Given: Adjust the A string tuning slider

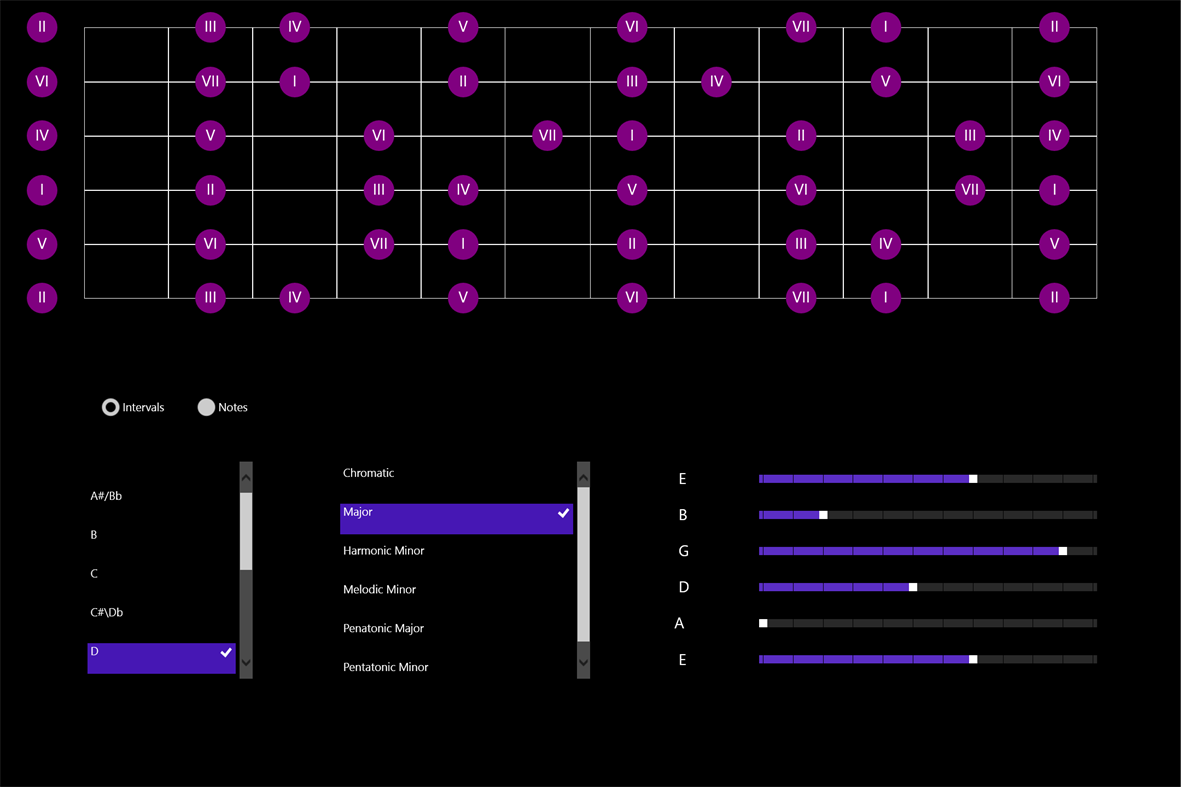Looking at the screenshot, I should (x=763, y=622).
